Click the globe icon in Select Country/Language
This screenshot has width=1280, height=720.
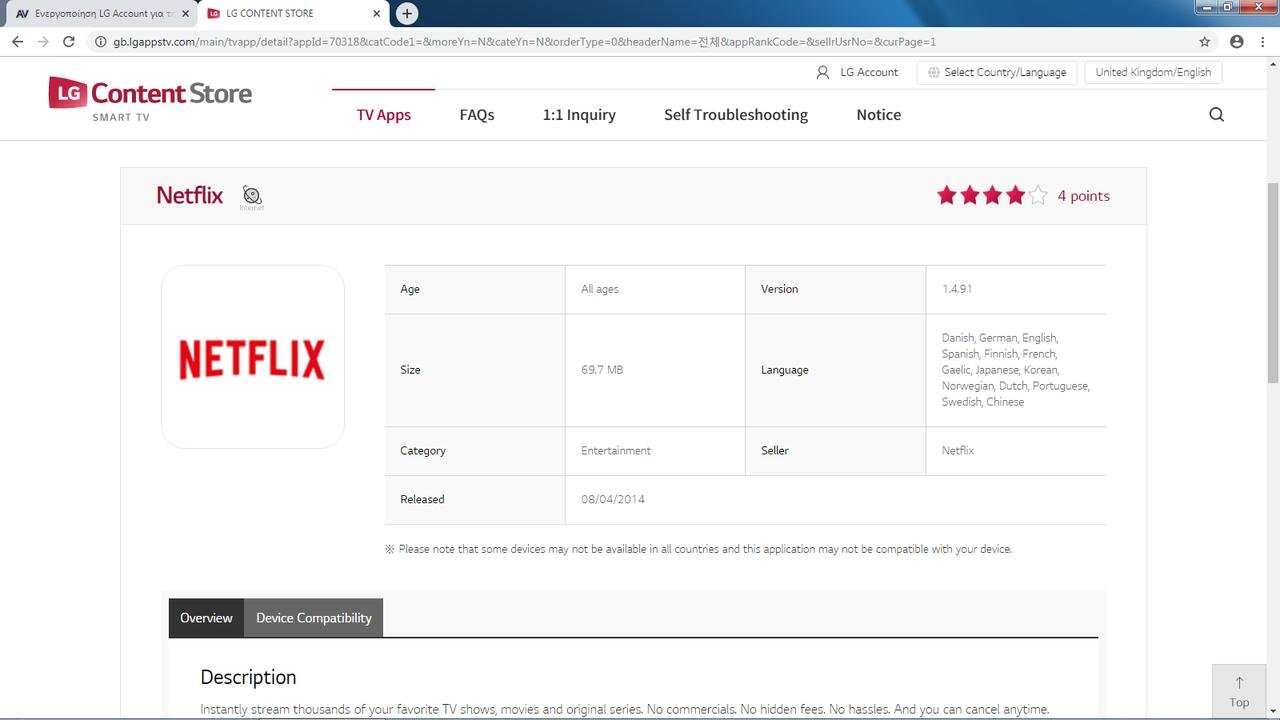[933, 72]
